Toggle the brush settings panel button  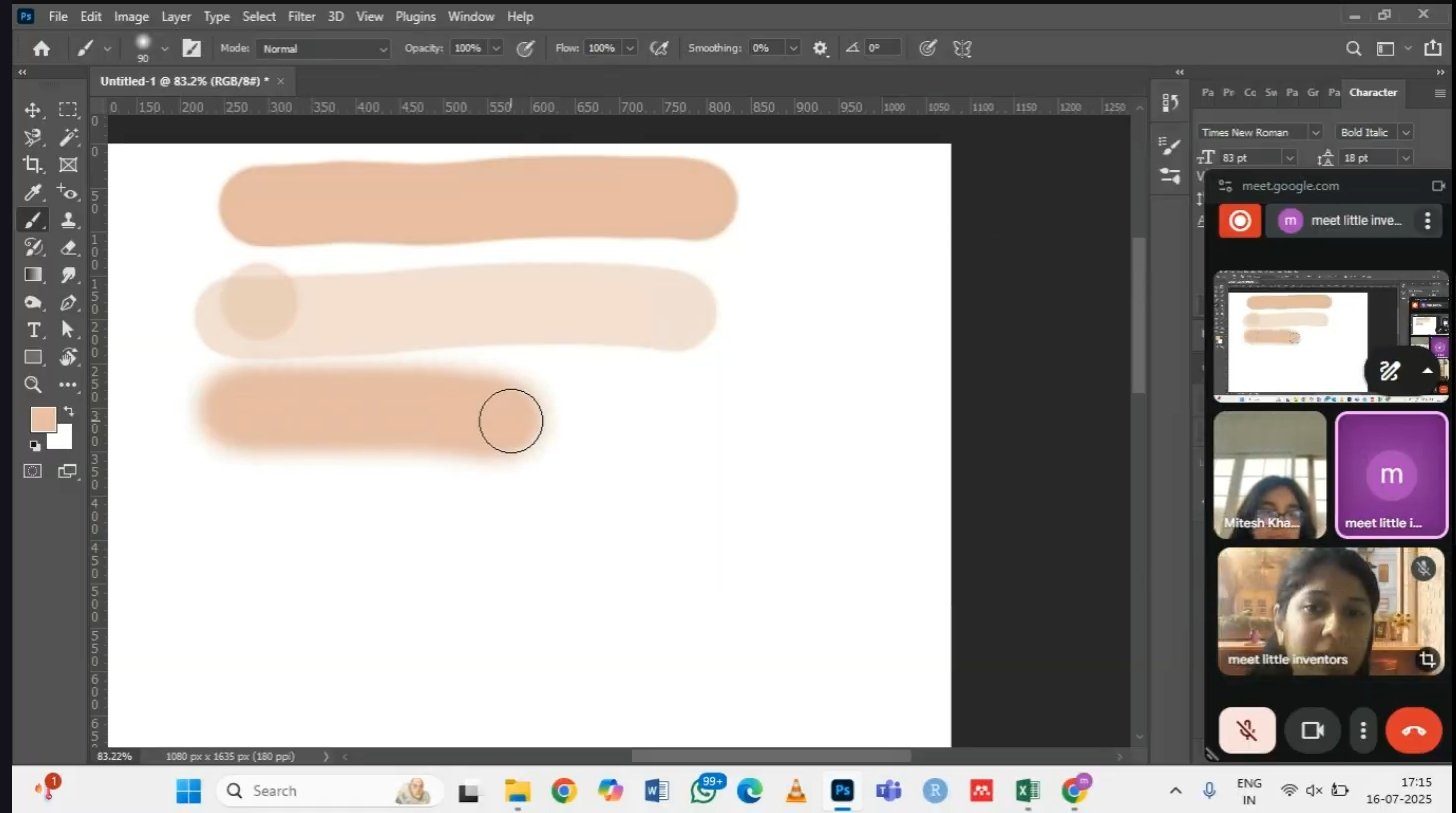(191, 48)
